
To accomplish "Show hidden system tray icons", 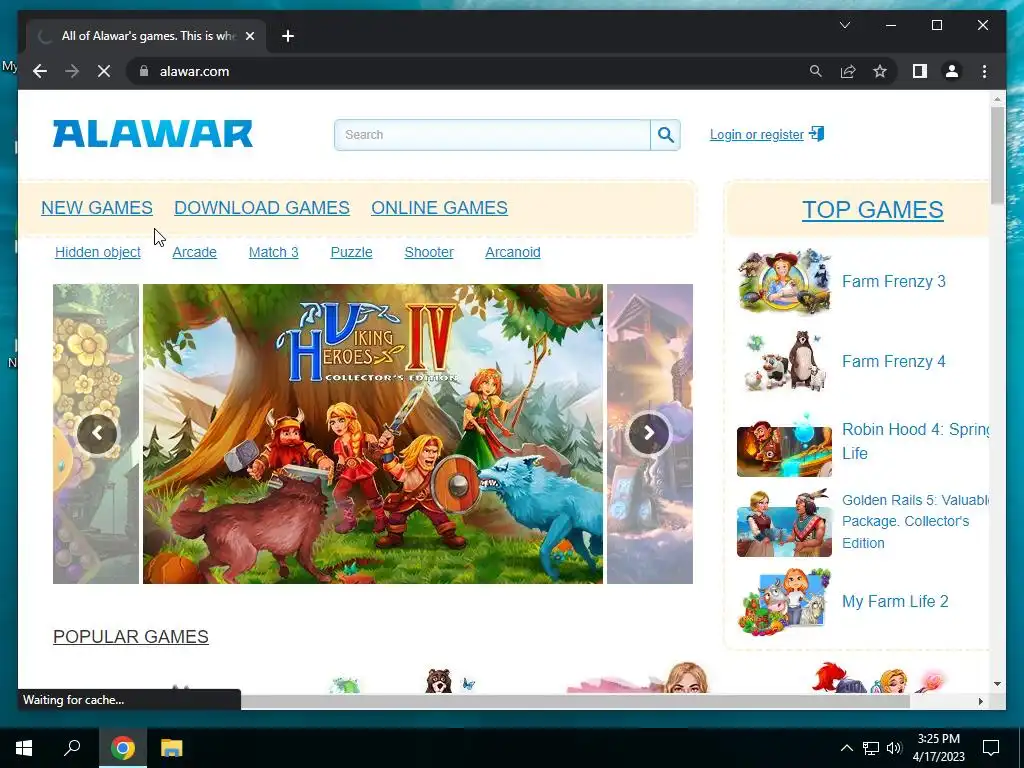I will (x=846, y=748).
